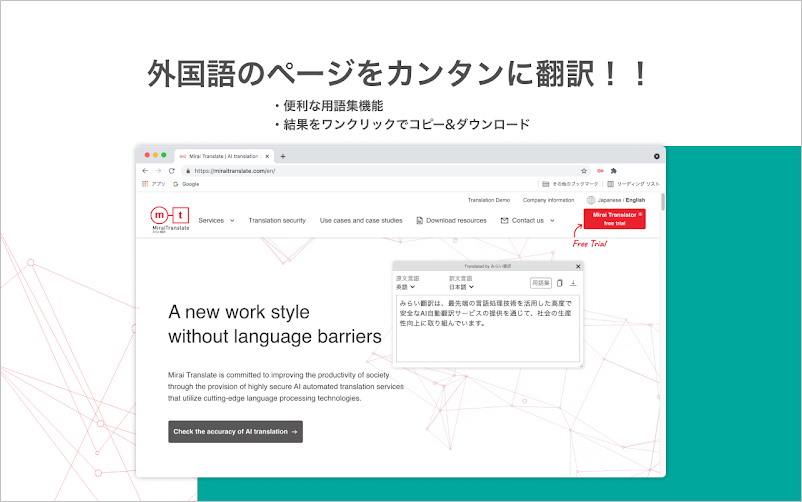Close the Mirai Translate browser tab
Viewport: 802px width, 502px height.
point(267,157)
